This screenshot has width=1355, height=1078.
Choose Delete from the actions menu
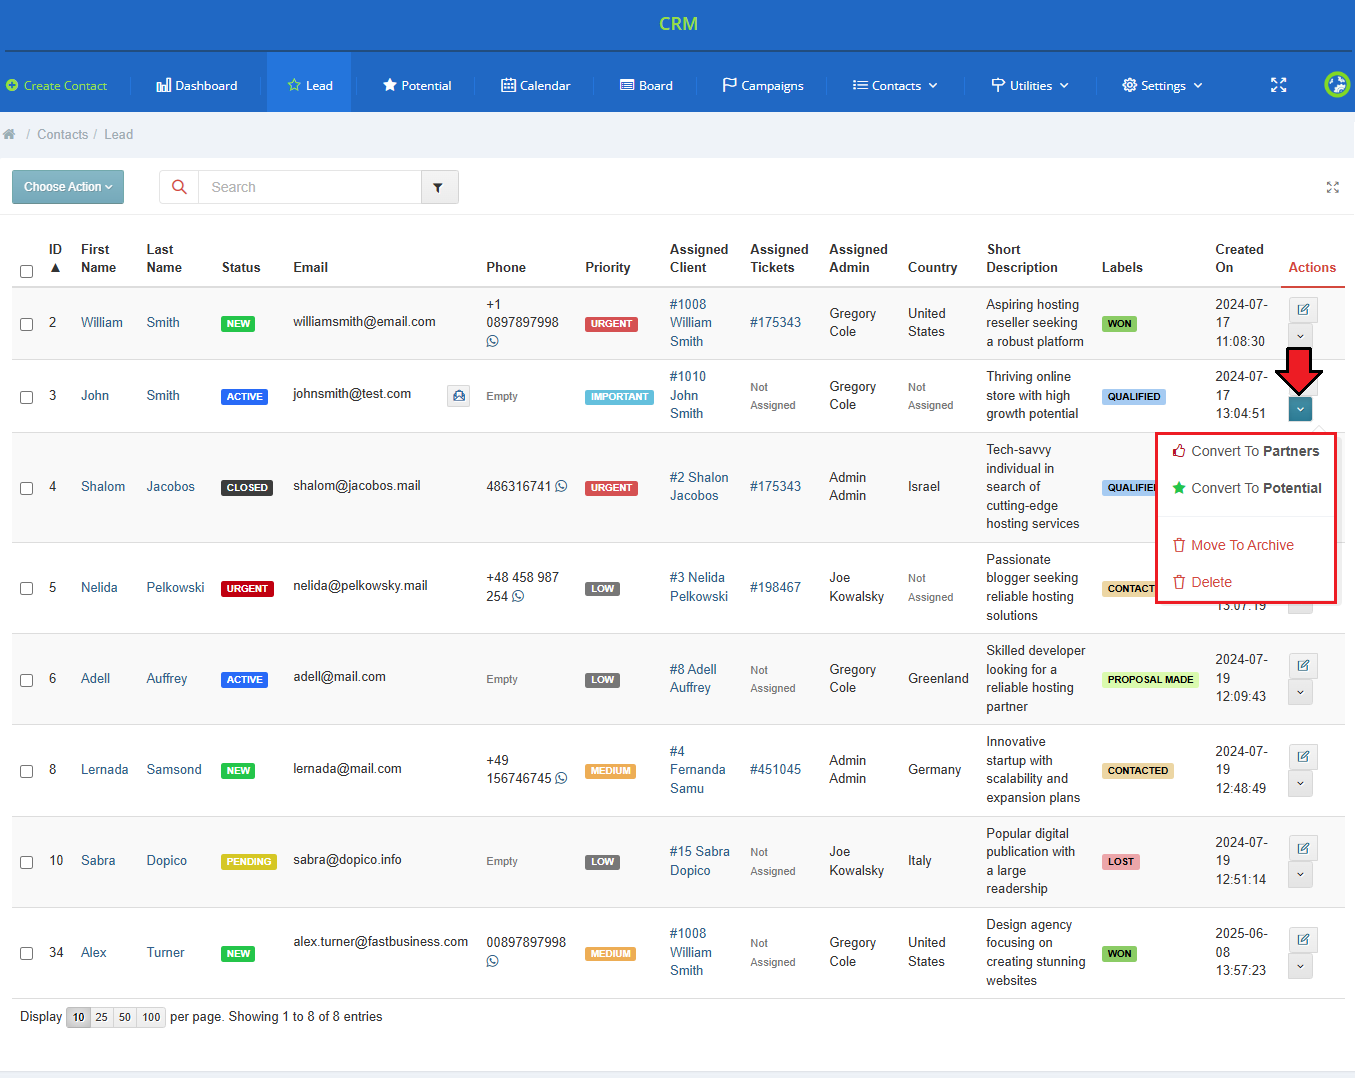tap(1202, 582)
